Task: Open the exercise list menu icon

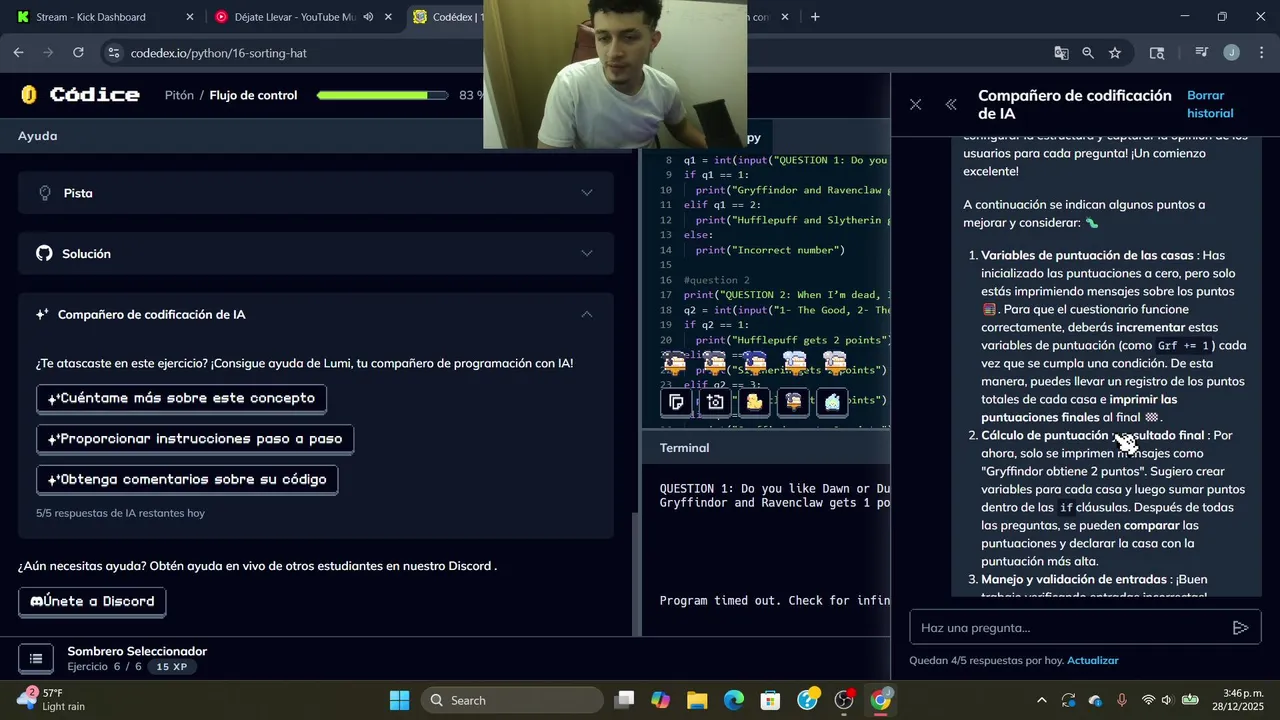Action: click(36, 658)
